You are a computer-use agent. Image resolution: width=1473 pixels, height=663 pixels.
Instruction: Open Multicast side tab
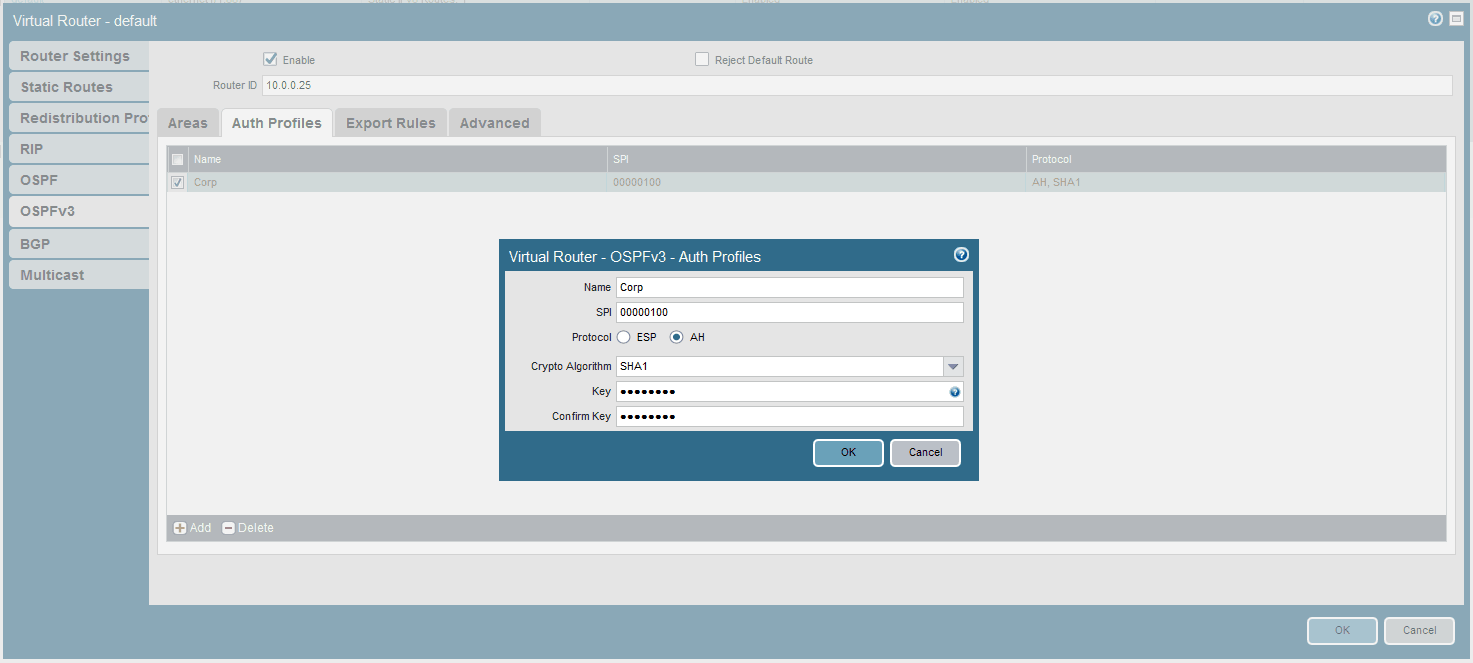pyautogui.click(x=79, y=274)
